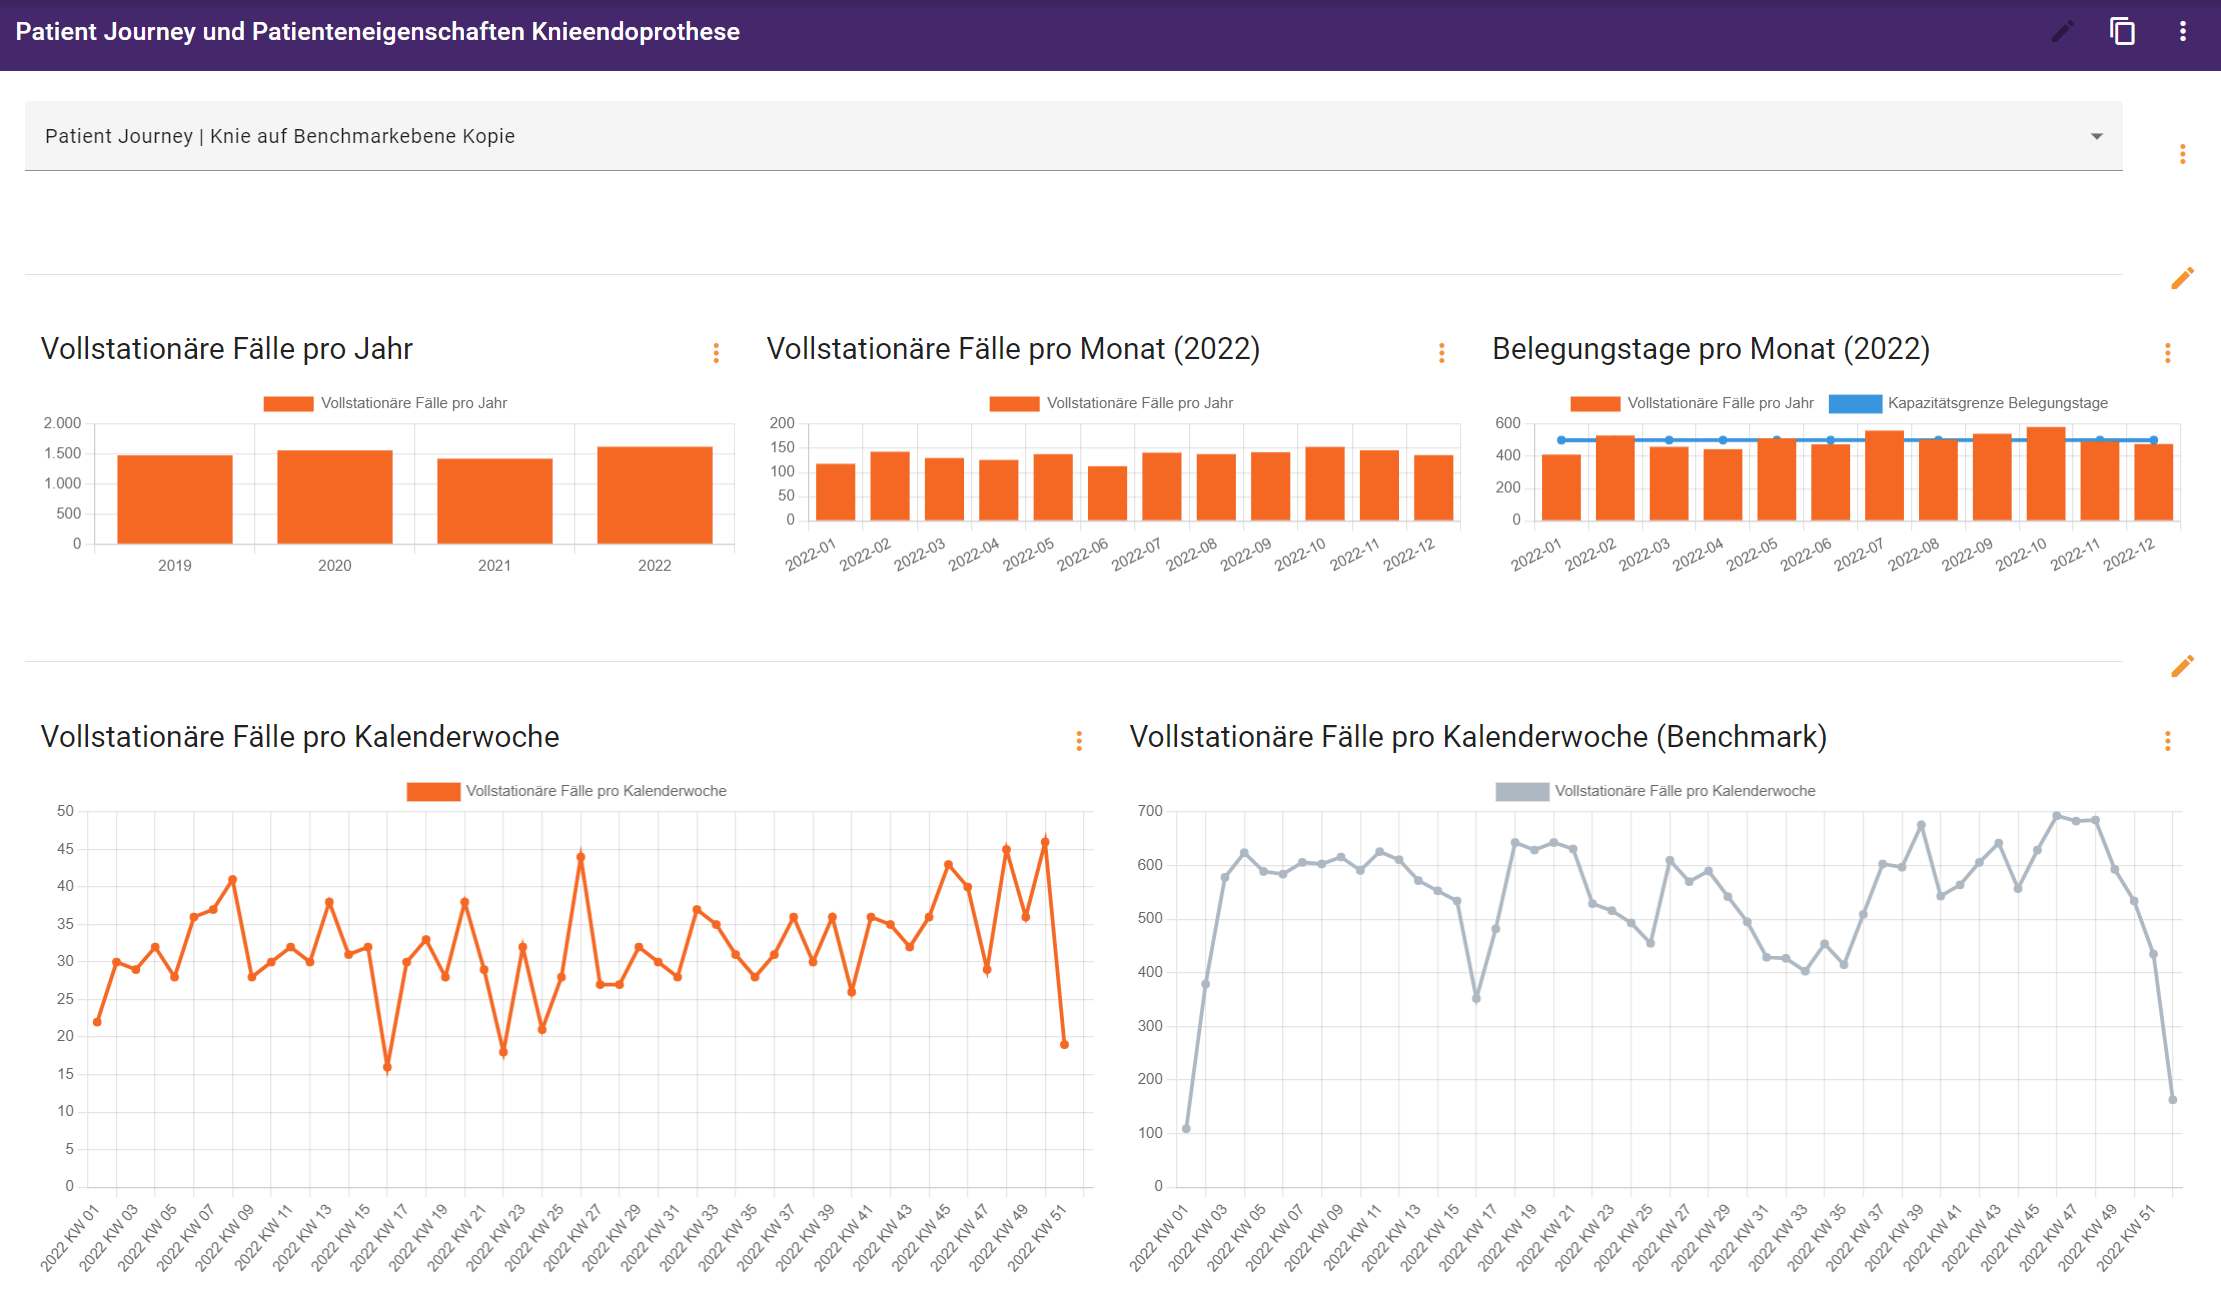Image resolution: width=2221 pixels, height=1307 pixels.
Task: Click the legend label of the monthly cases chart
Action: click(1139, 403)
